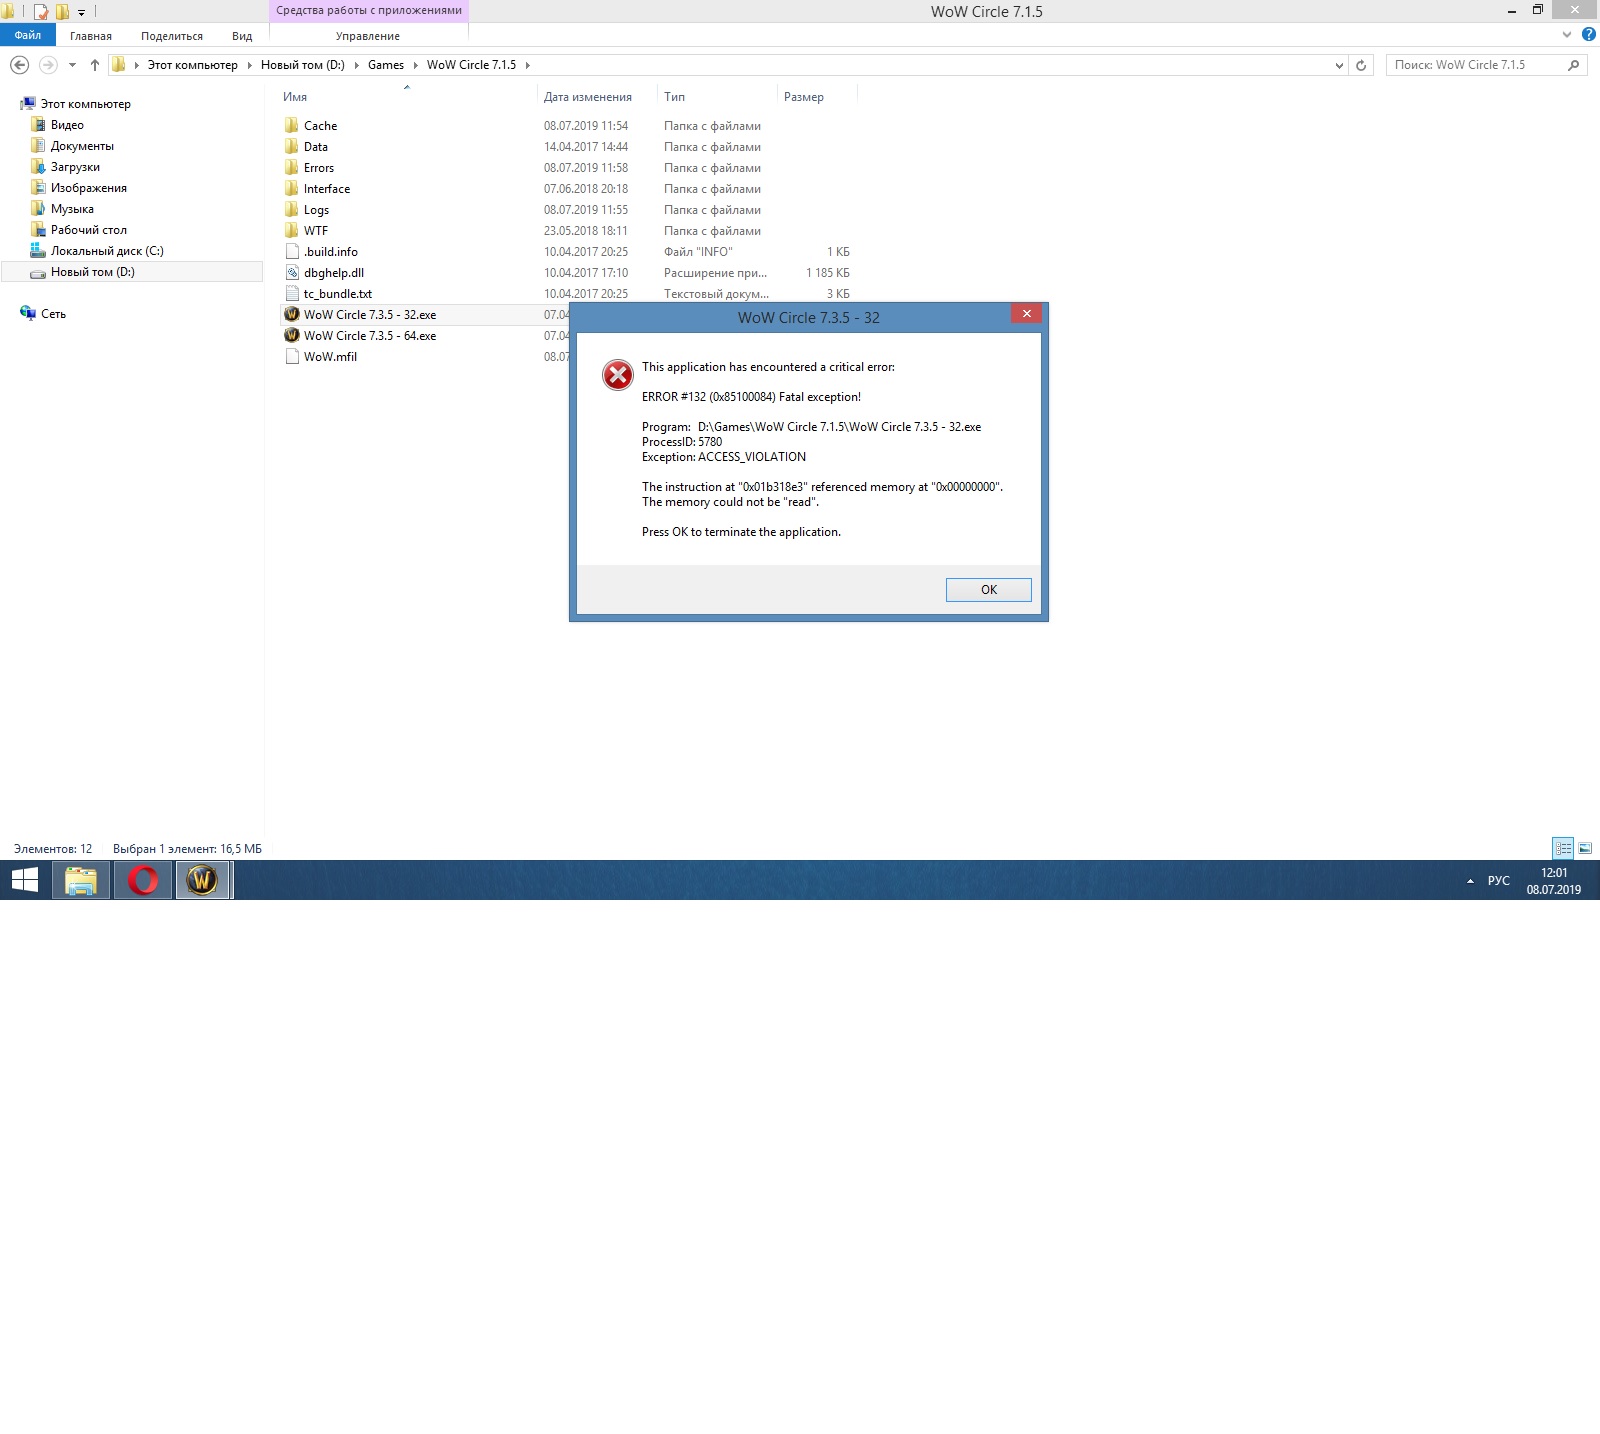Image resolution: width=1600 pixels, height=1434 pixels.
Task: Show hidden system tray icons
Action: tap(1470, 881)
